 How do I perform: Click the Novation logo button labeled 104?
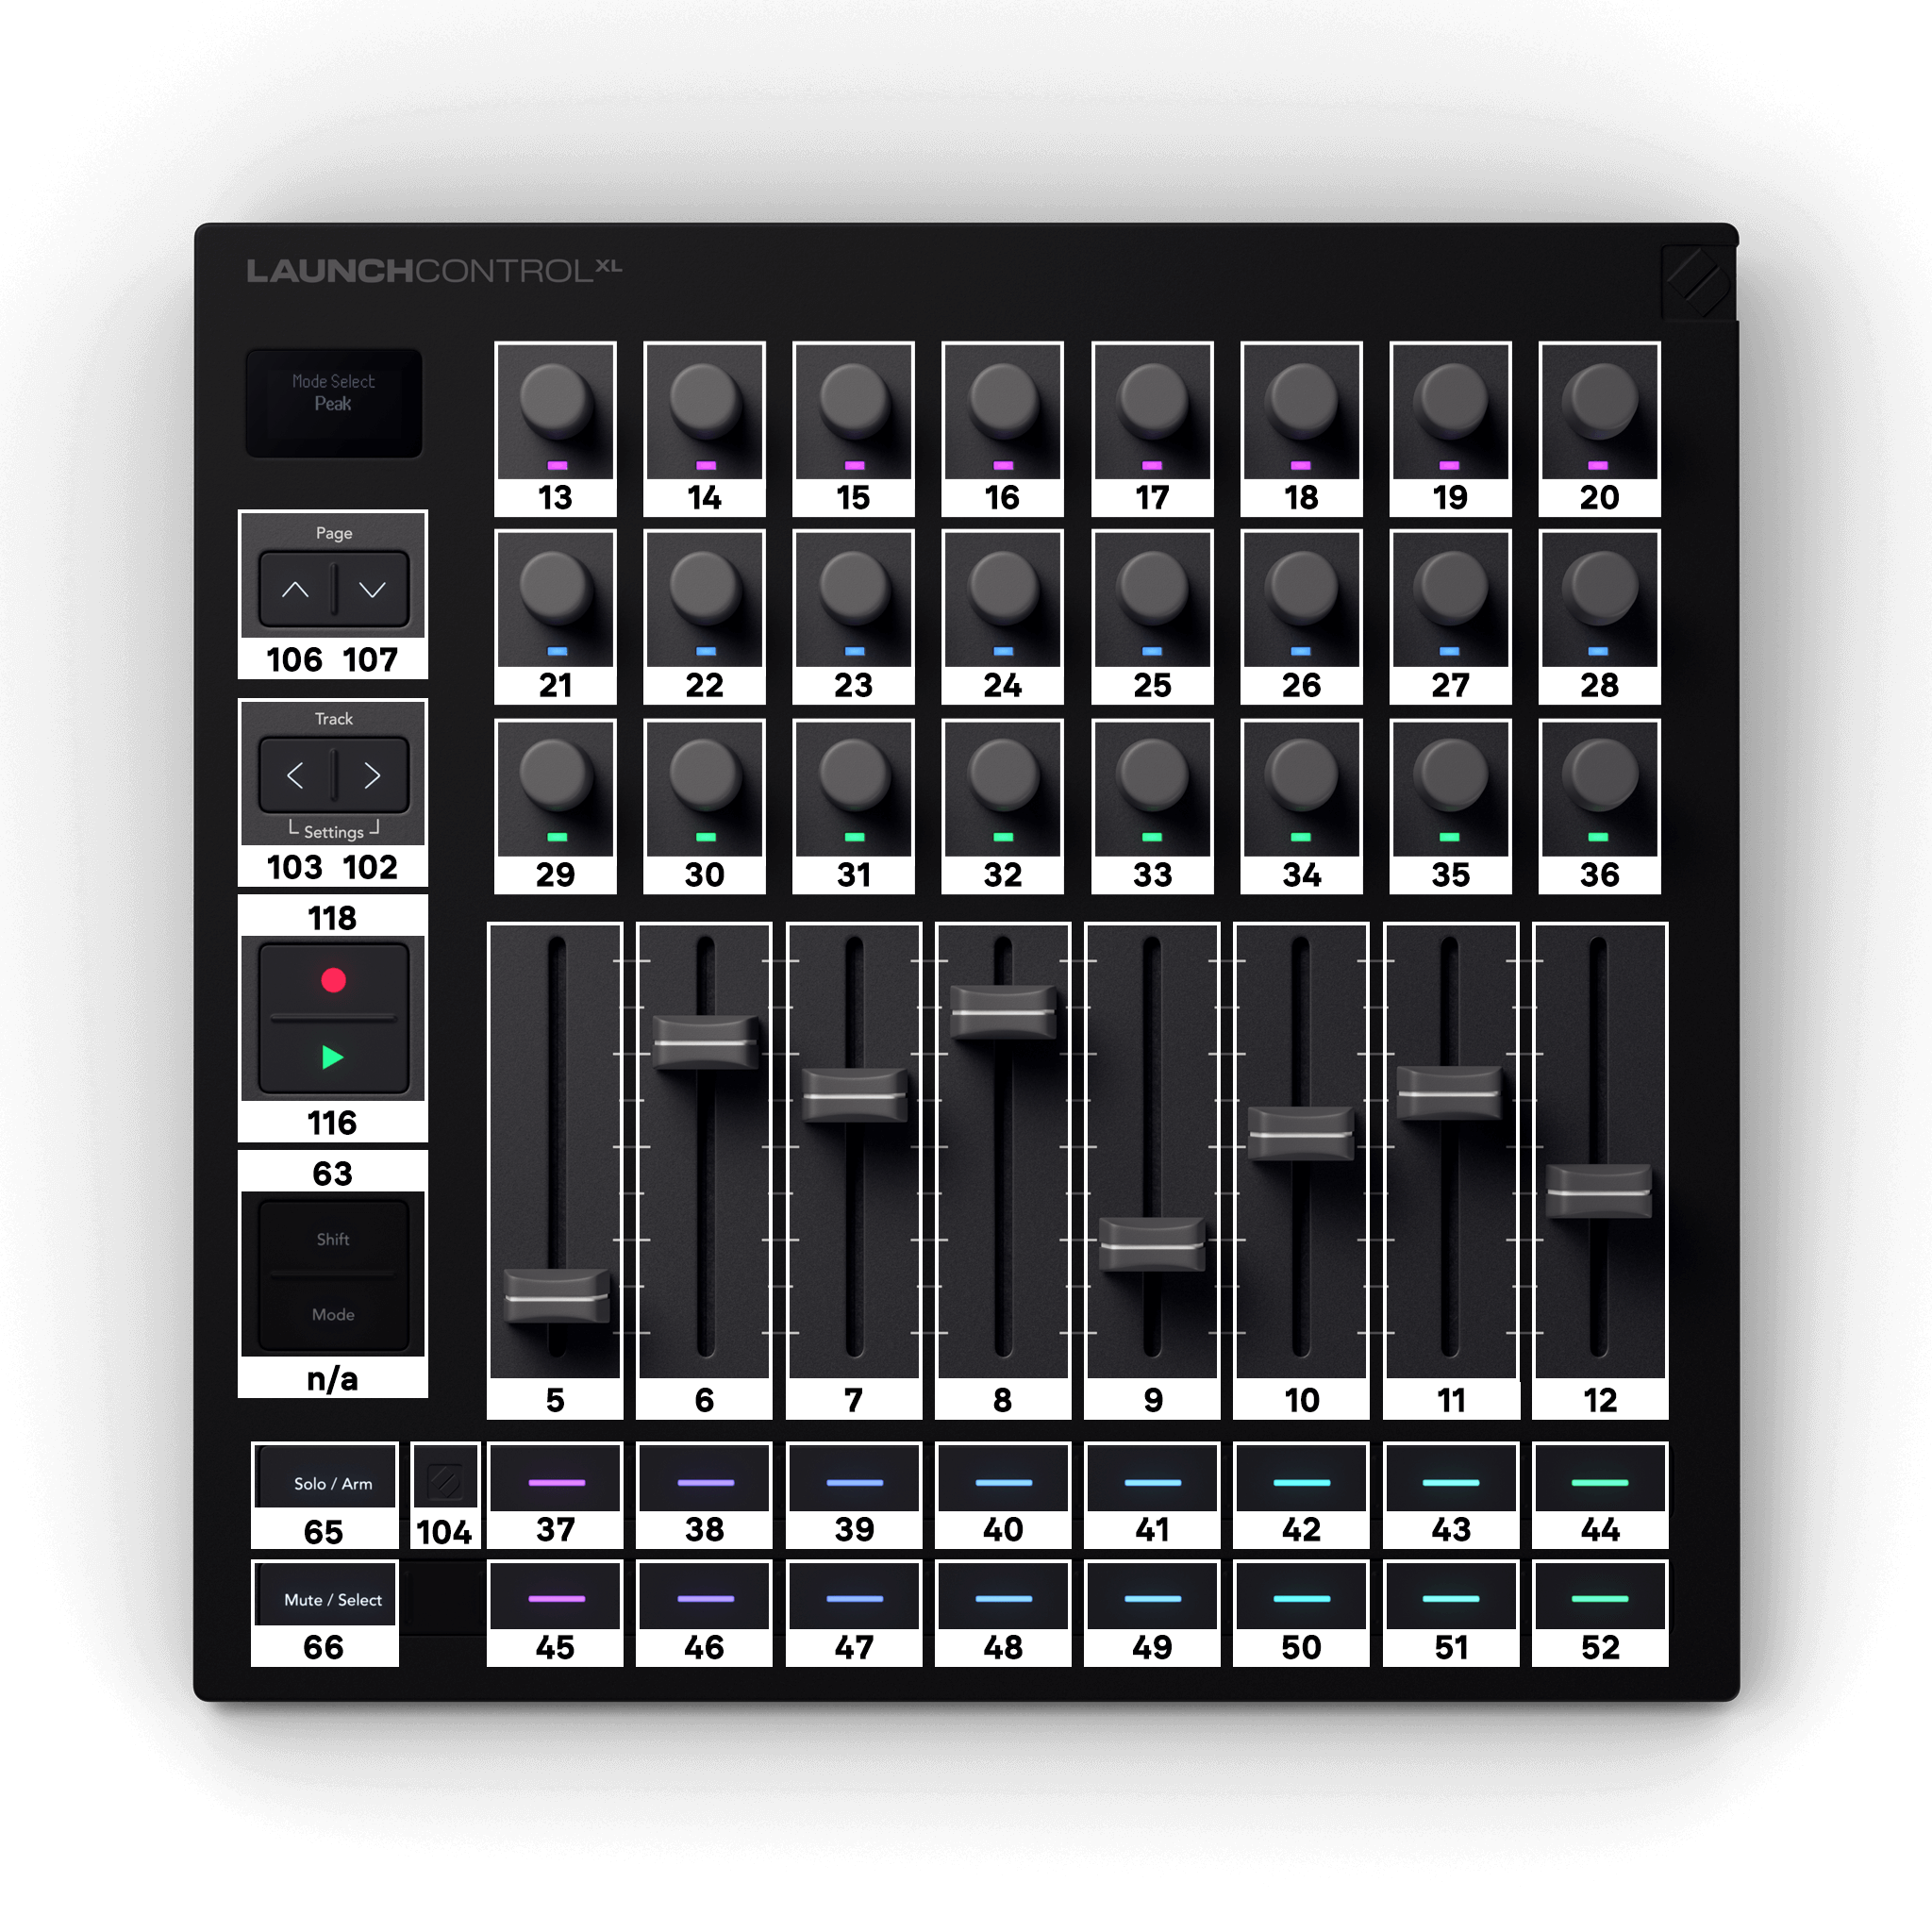[445, 1481]
